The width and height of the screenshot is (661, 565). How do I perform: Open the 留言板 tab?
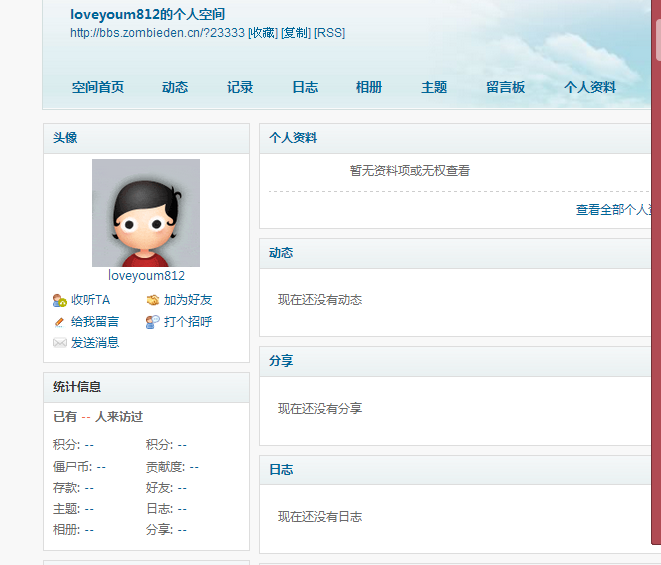(x=505, y=87)
